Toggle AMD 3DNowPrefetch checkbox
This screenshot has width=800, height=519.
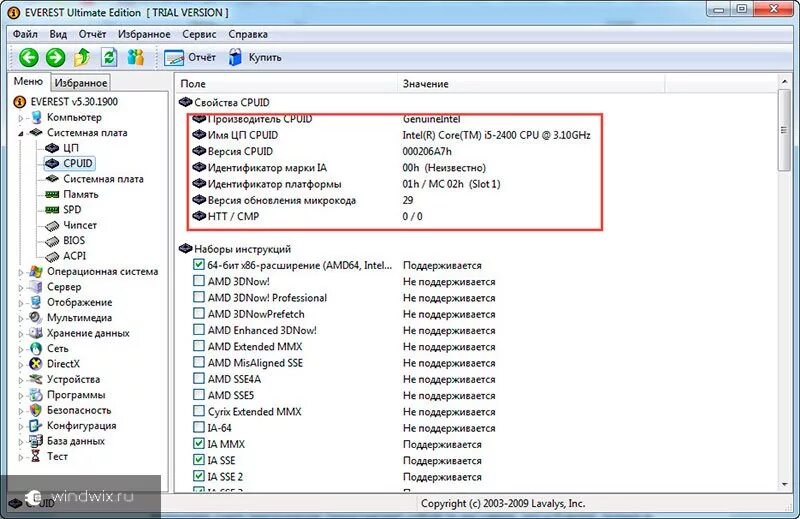[x=199, y=314]
